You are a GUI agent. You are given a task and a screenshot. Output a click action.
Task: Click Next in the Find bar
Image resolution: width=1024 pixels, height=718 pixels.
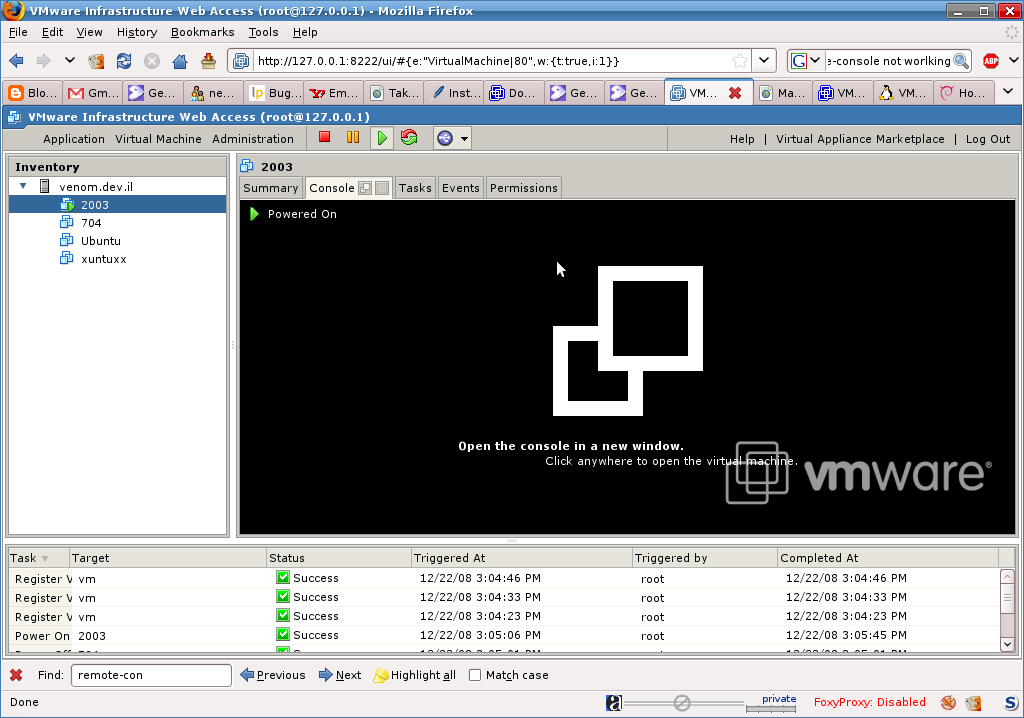tap(340, 675)
